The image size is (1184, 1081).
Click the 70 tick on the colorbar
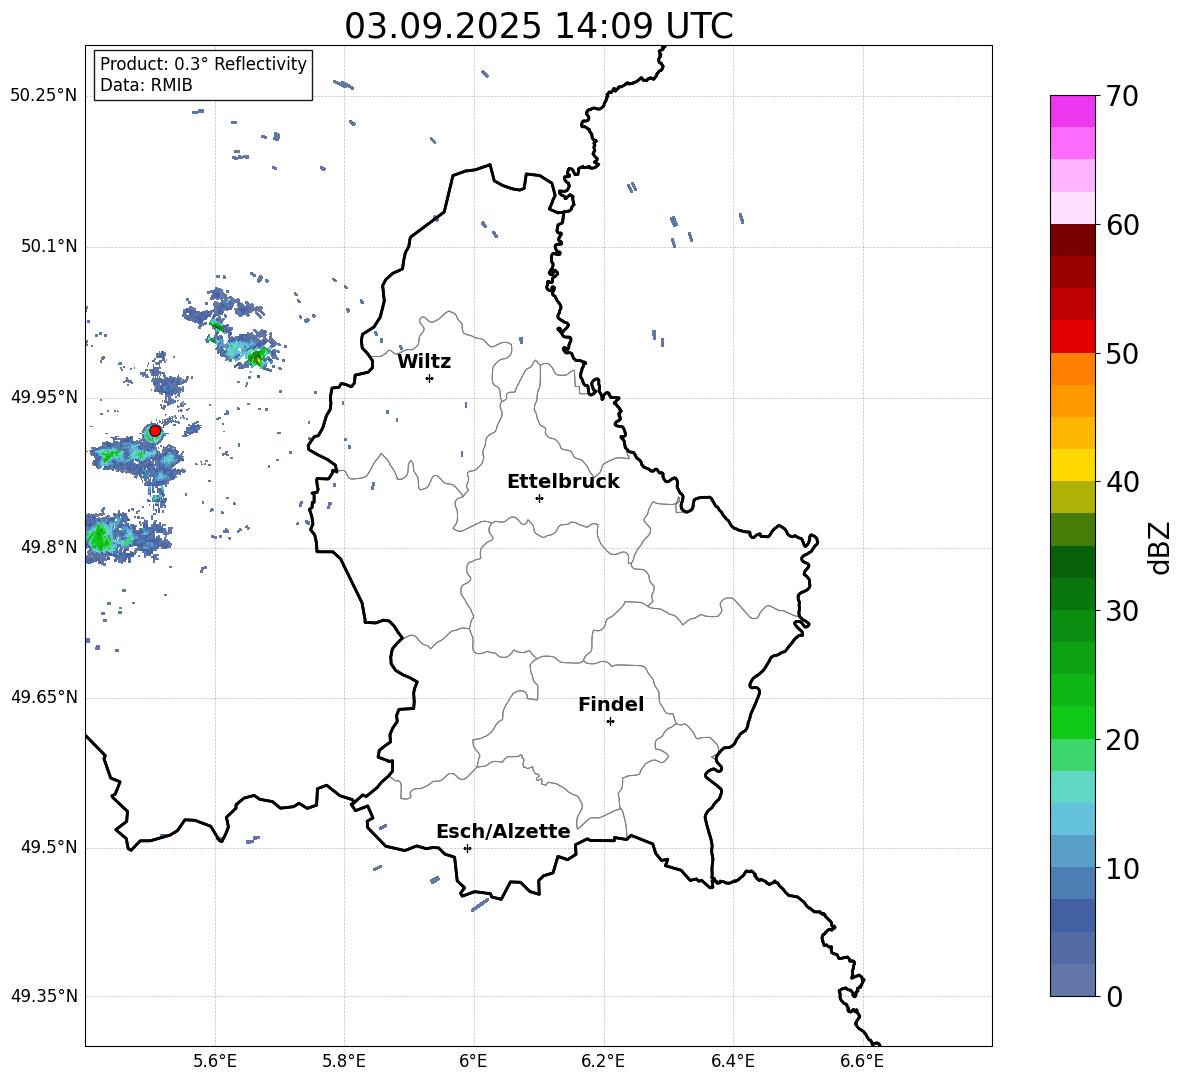point(1122,97)
